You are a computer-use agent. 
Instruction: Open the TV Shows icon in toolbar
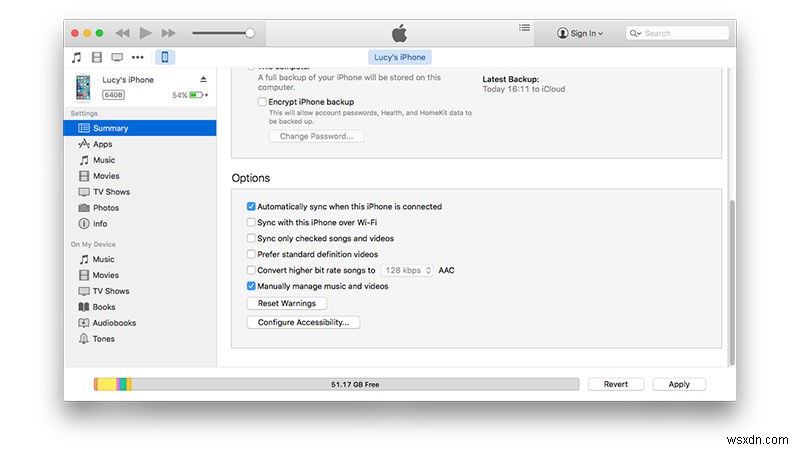(x=117, y=57)
